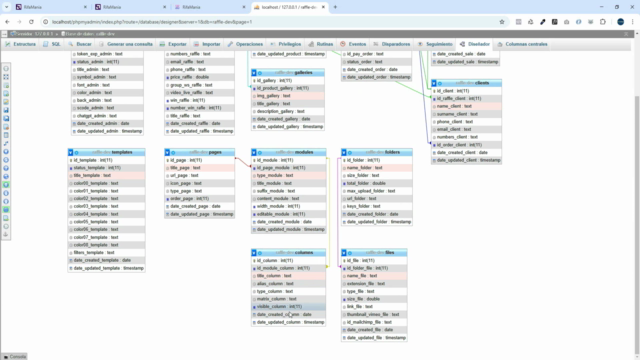Select the visible_column row in columns table

289,307
